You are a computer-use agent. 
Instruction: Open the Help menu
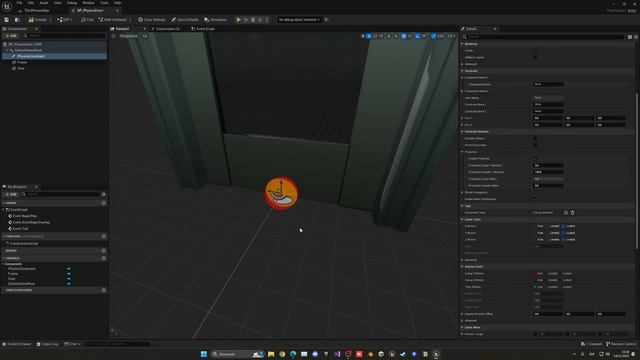(118, 3)
